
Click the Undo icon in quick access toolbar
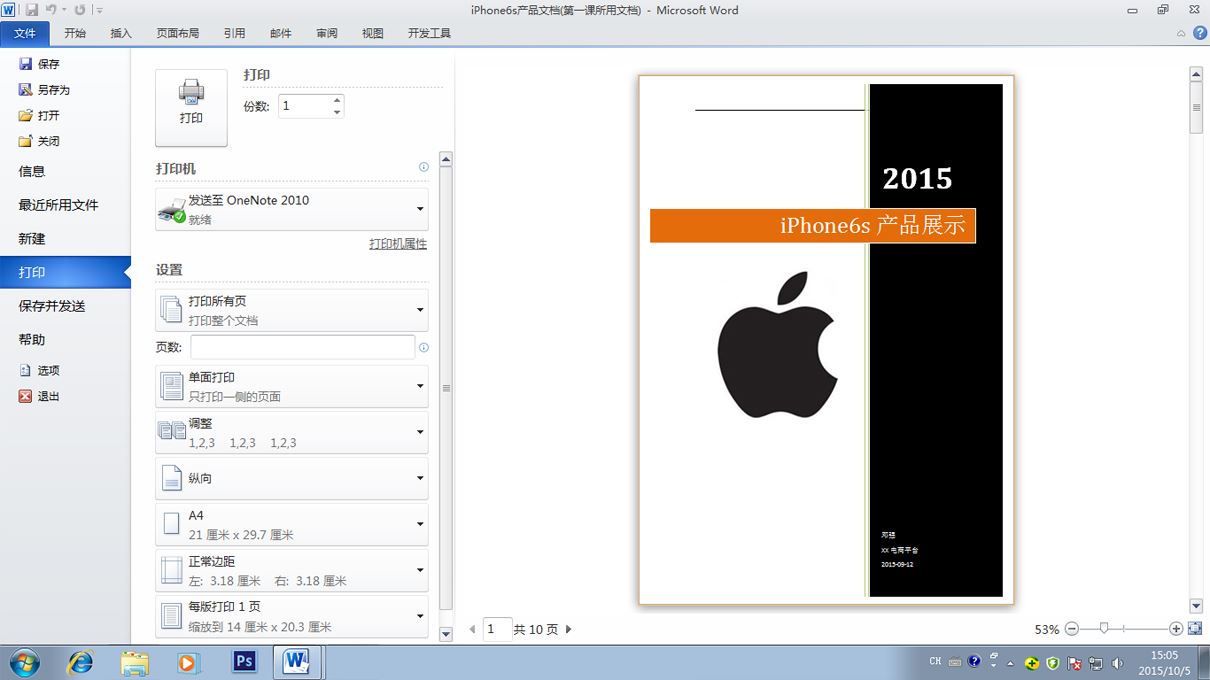tap(50, 10)
